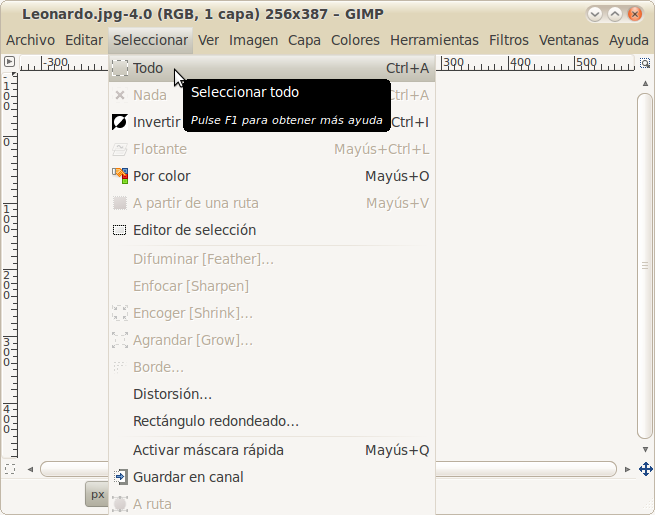The width and height of the screenshot is (655, 515).
Task: Close the GIMP window
Action: [635, 14]
